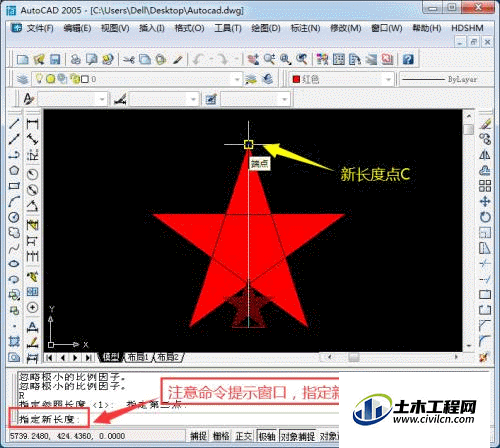Select the Erase tool in Modify toolbar
The height and width of the screenshot is (448, 500).
click(x=485, y=123)
